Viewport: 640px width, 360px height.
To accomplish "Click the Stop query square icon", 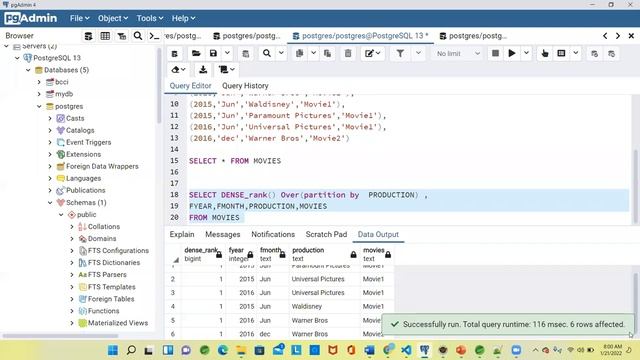I will pyautogui.click(x=495, y=53).
